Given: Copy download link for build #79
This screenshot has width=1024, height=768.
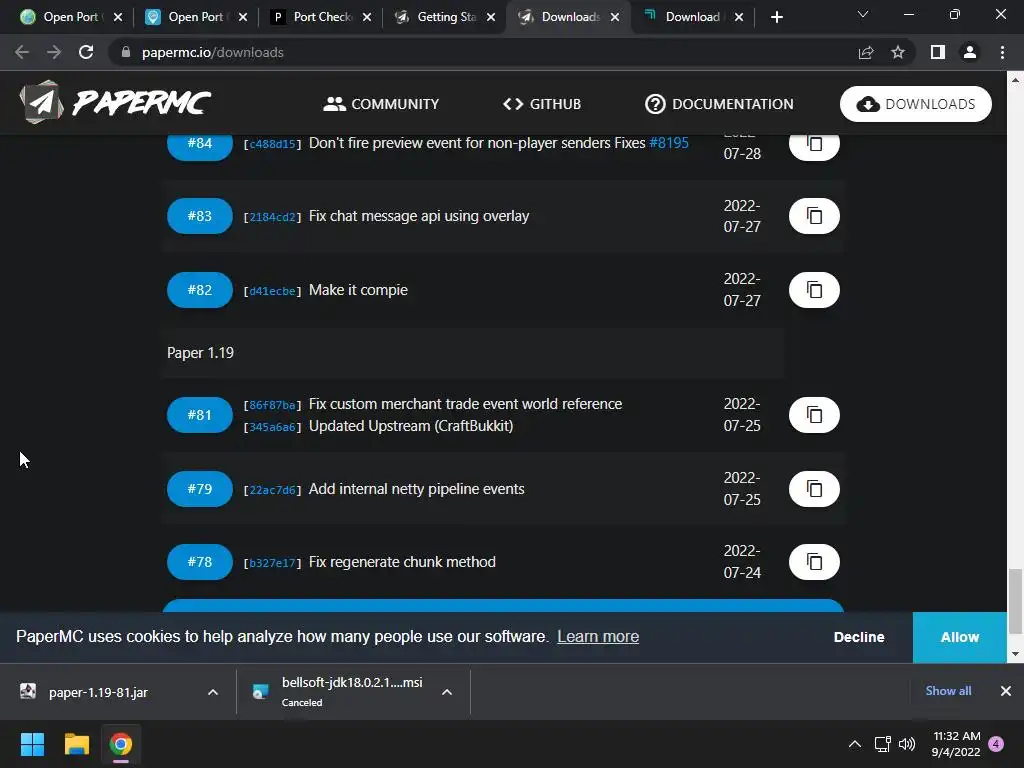Looking at the screenshot, I should pos(814,488).
